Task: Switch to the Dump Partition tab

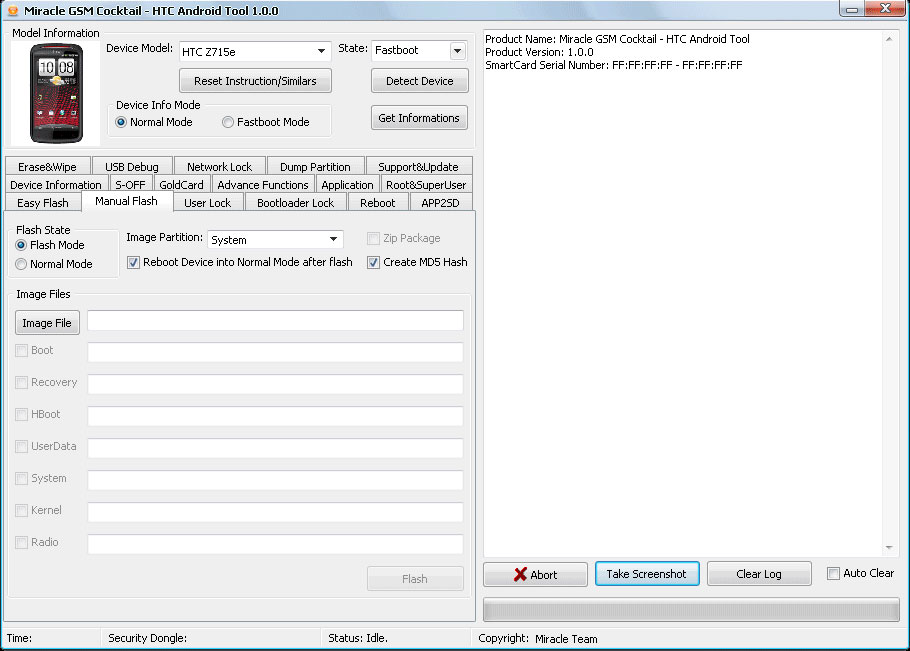Action: coord(315,167)
